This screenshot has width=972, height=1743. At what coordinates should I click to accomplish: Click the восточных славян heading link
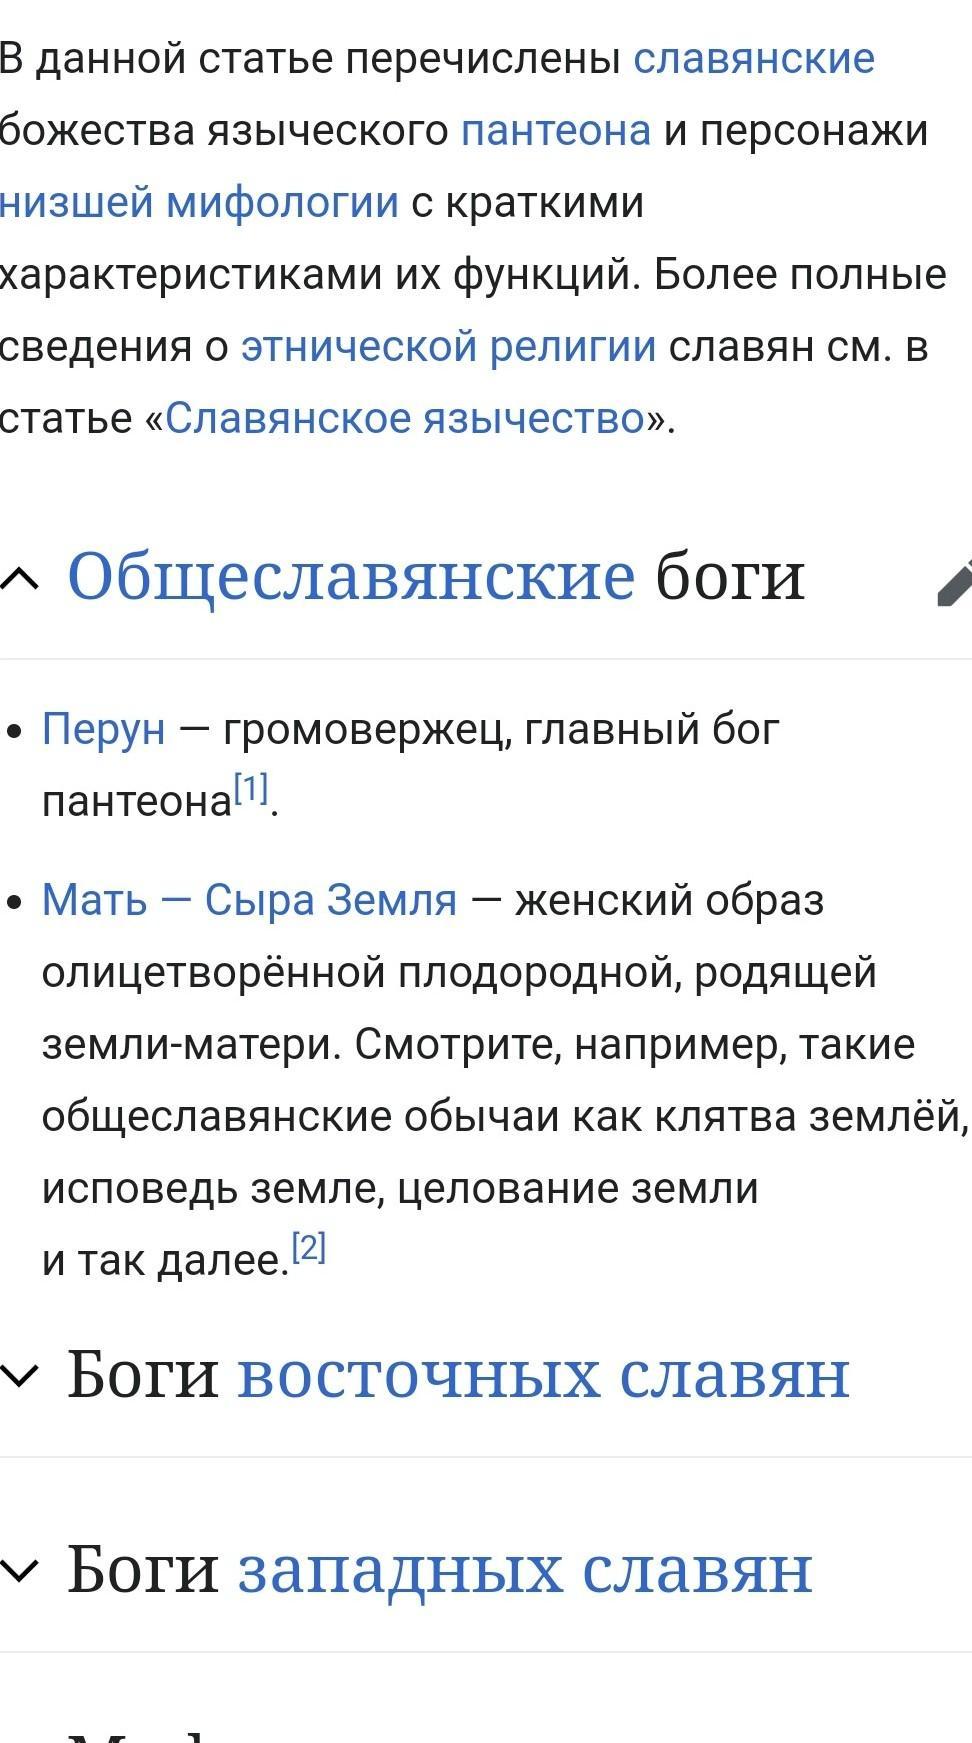(543, 1375)
